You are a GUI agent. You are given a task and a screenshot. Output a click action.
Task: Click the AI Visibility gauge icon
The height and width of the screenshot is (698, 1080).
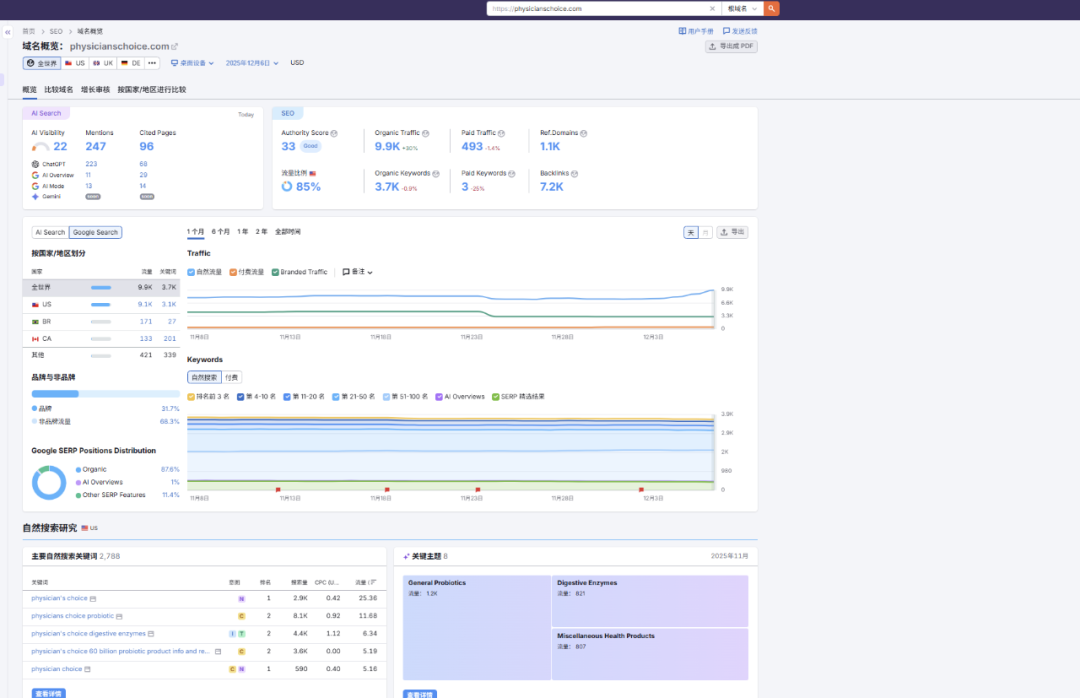coord(41,147)
